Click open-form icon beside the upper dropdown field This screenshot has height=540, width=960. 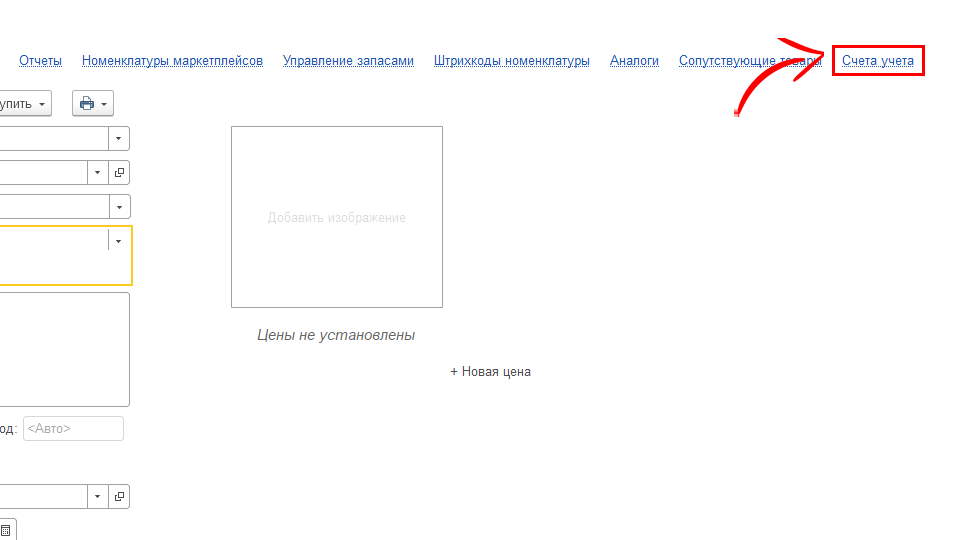(x=120, y=173)
